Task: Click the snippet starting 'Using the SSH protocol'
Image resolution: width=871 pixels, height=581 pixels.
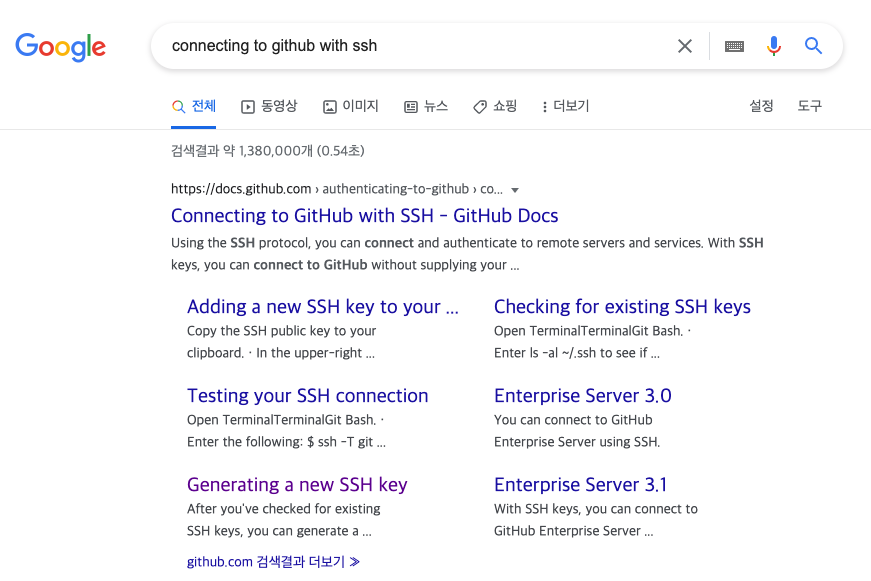Action: pos(467,254)
